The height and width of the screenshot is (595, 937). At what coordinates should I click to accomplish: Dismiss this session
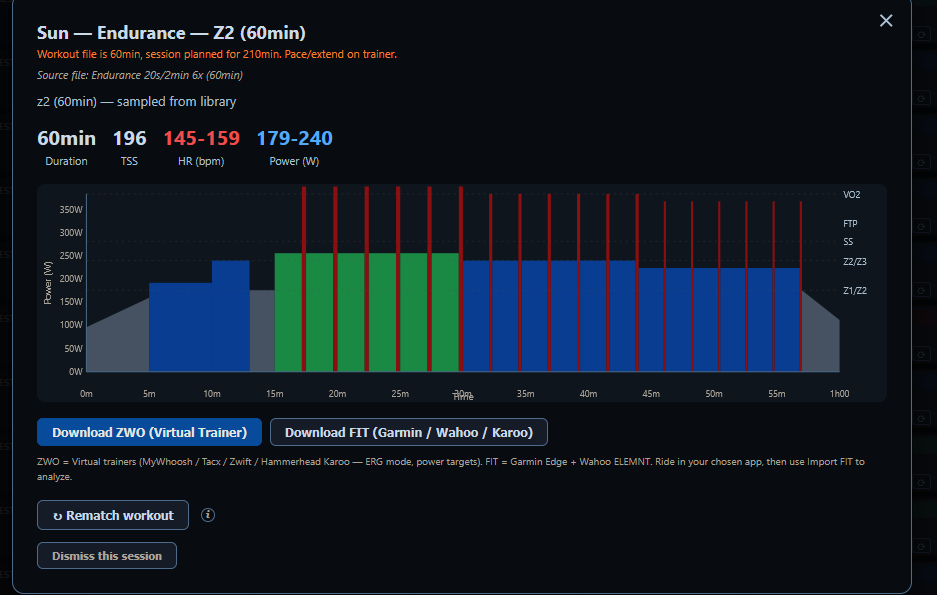tap(107, 556)
